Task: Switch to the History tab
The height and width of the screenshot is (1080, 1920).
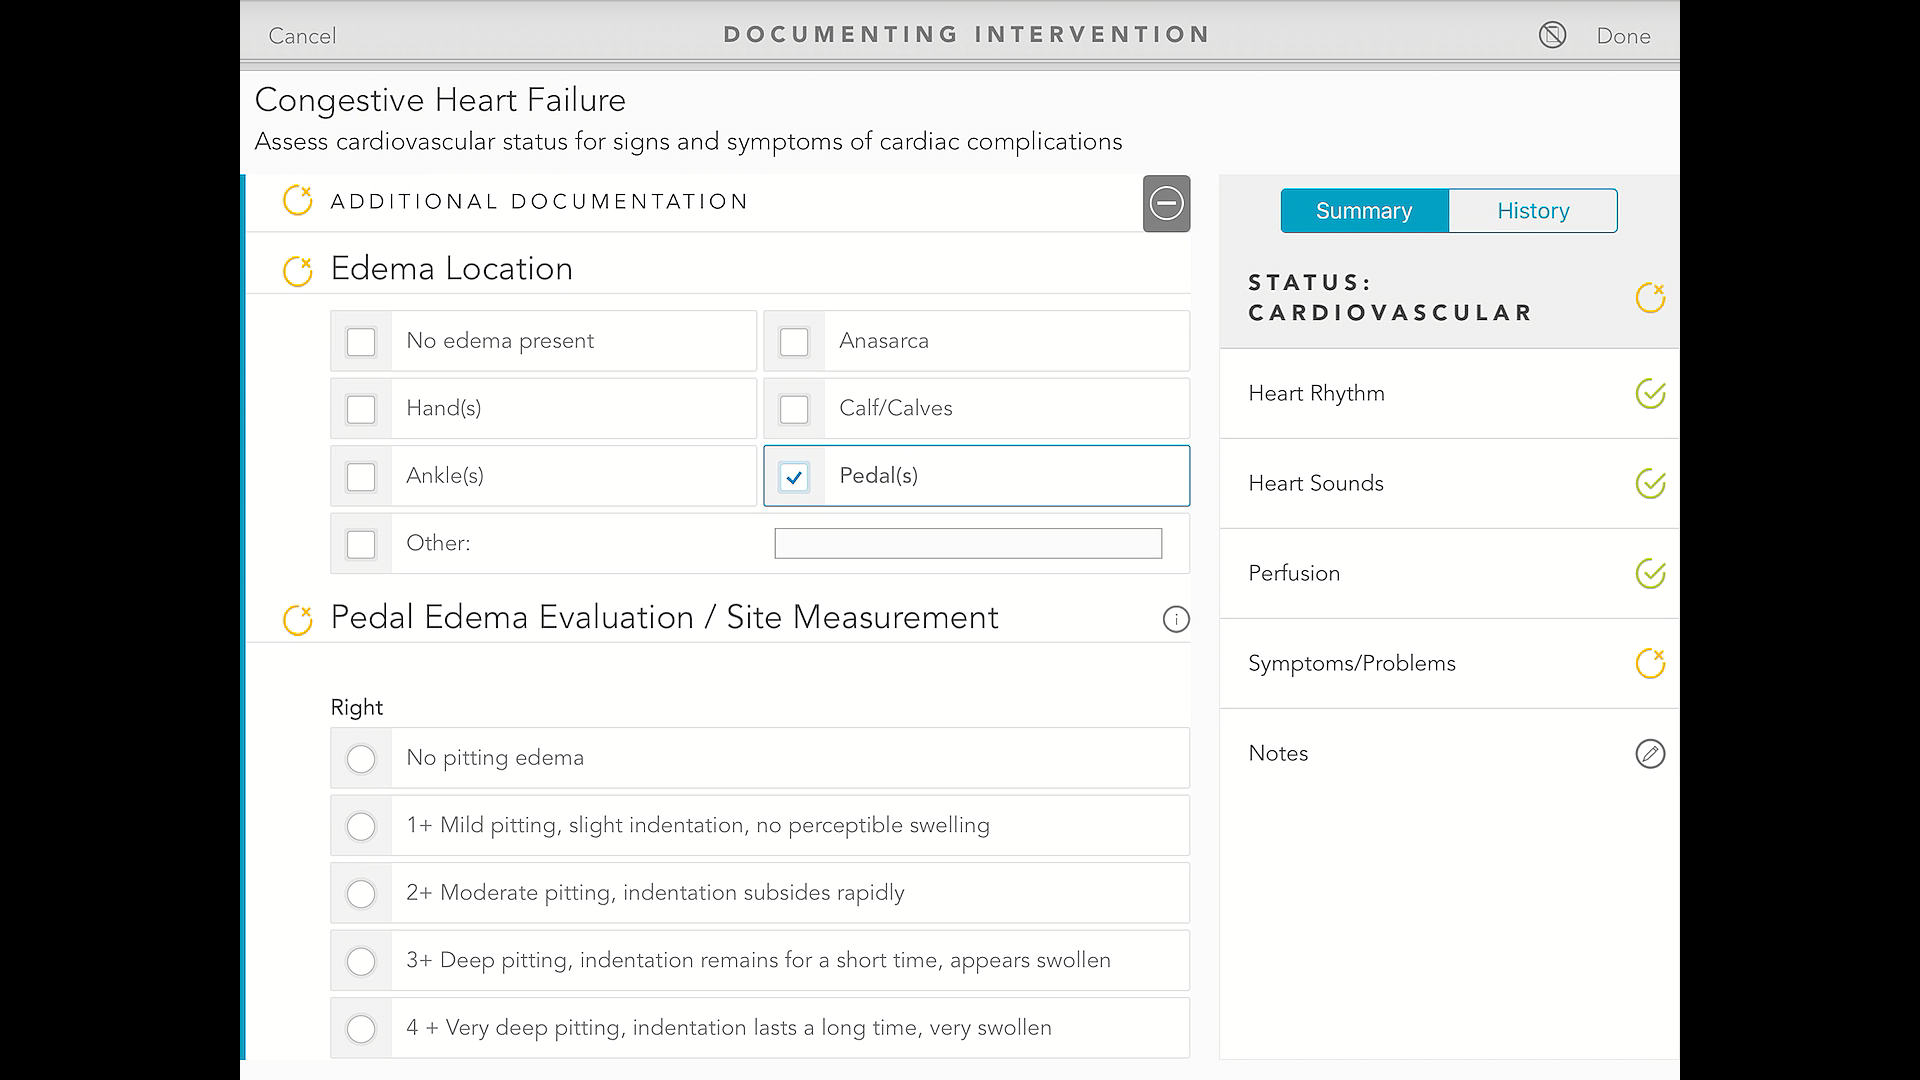Action: pos(1532,211)
